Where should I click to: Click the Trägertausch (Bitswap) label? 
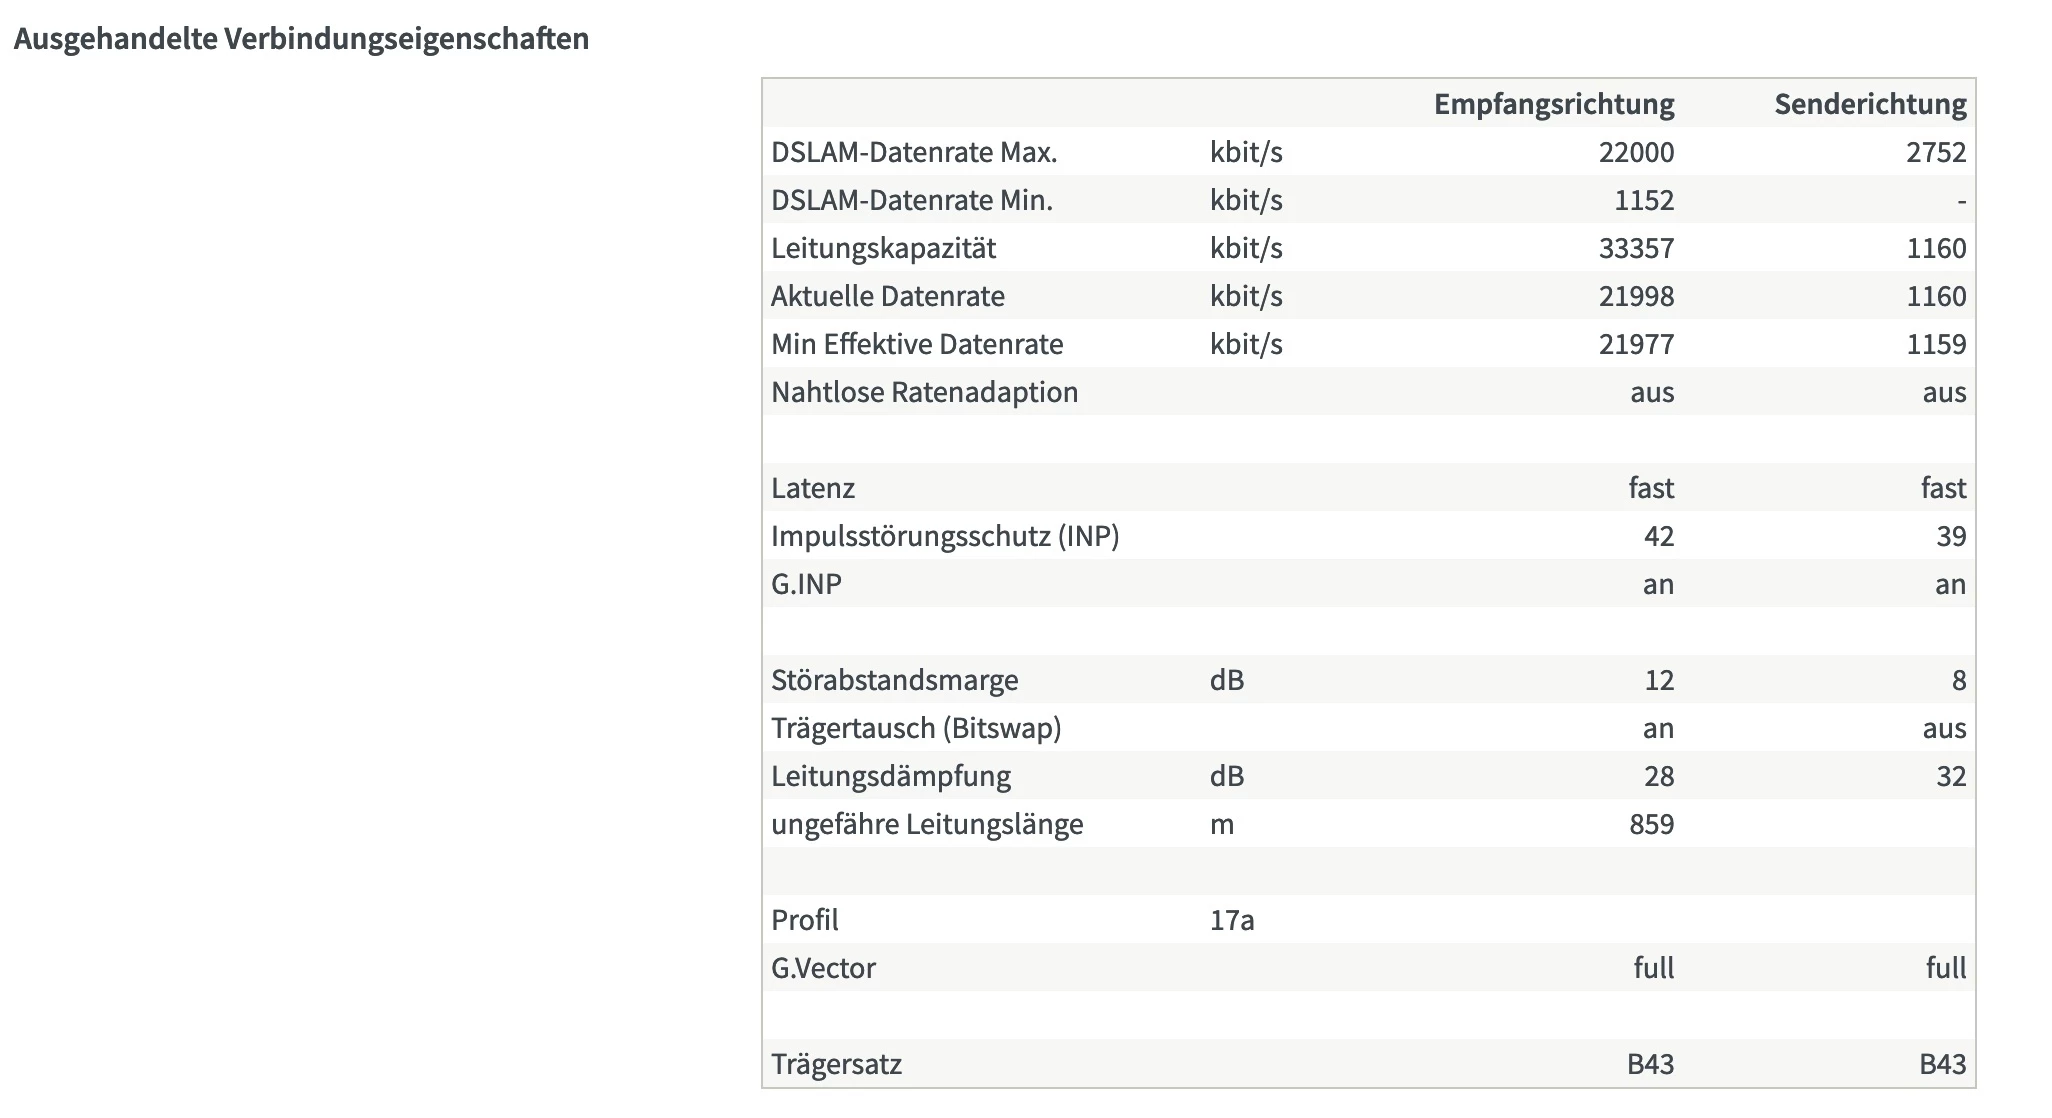pyautogui.click(x=915, y=728)
